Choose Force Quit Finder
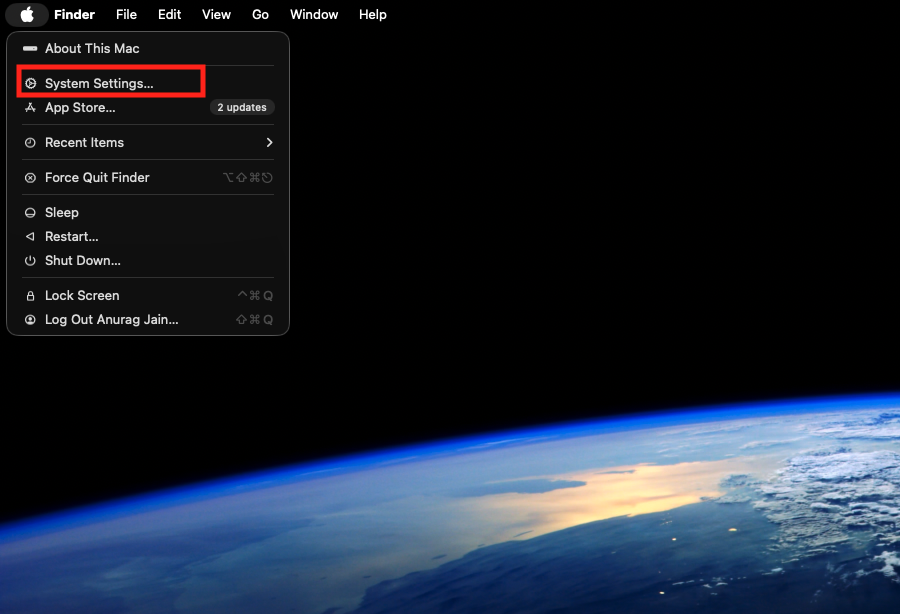900x614 pixels. click(97, 178)
